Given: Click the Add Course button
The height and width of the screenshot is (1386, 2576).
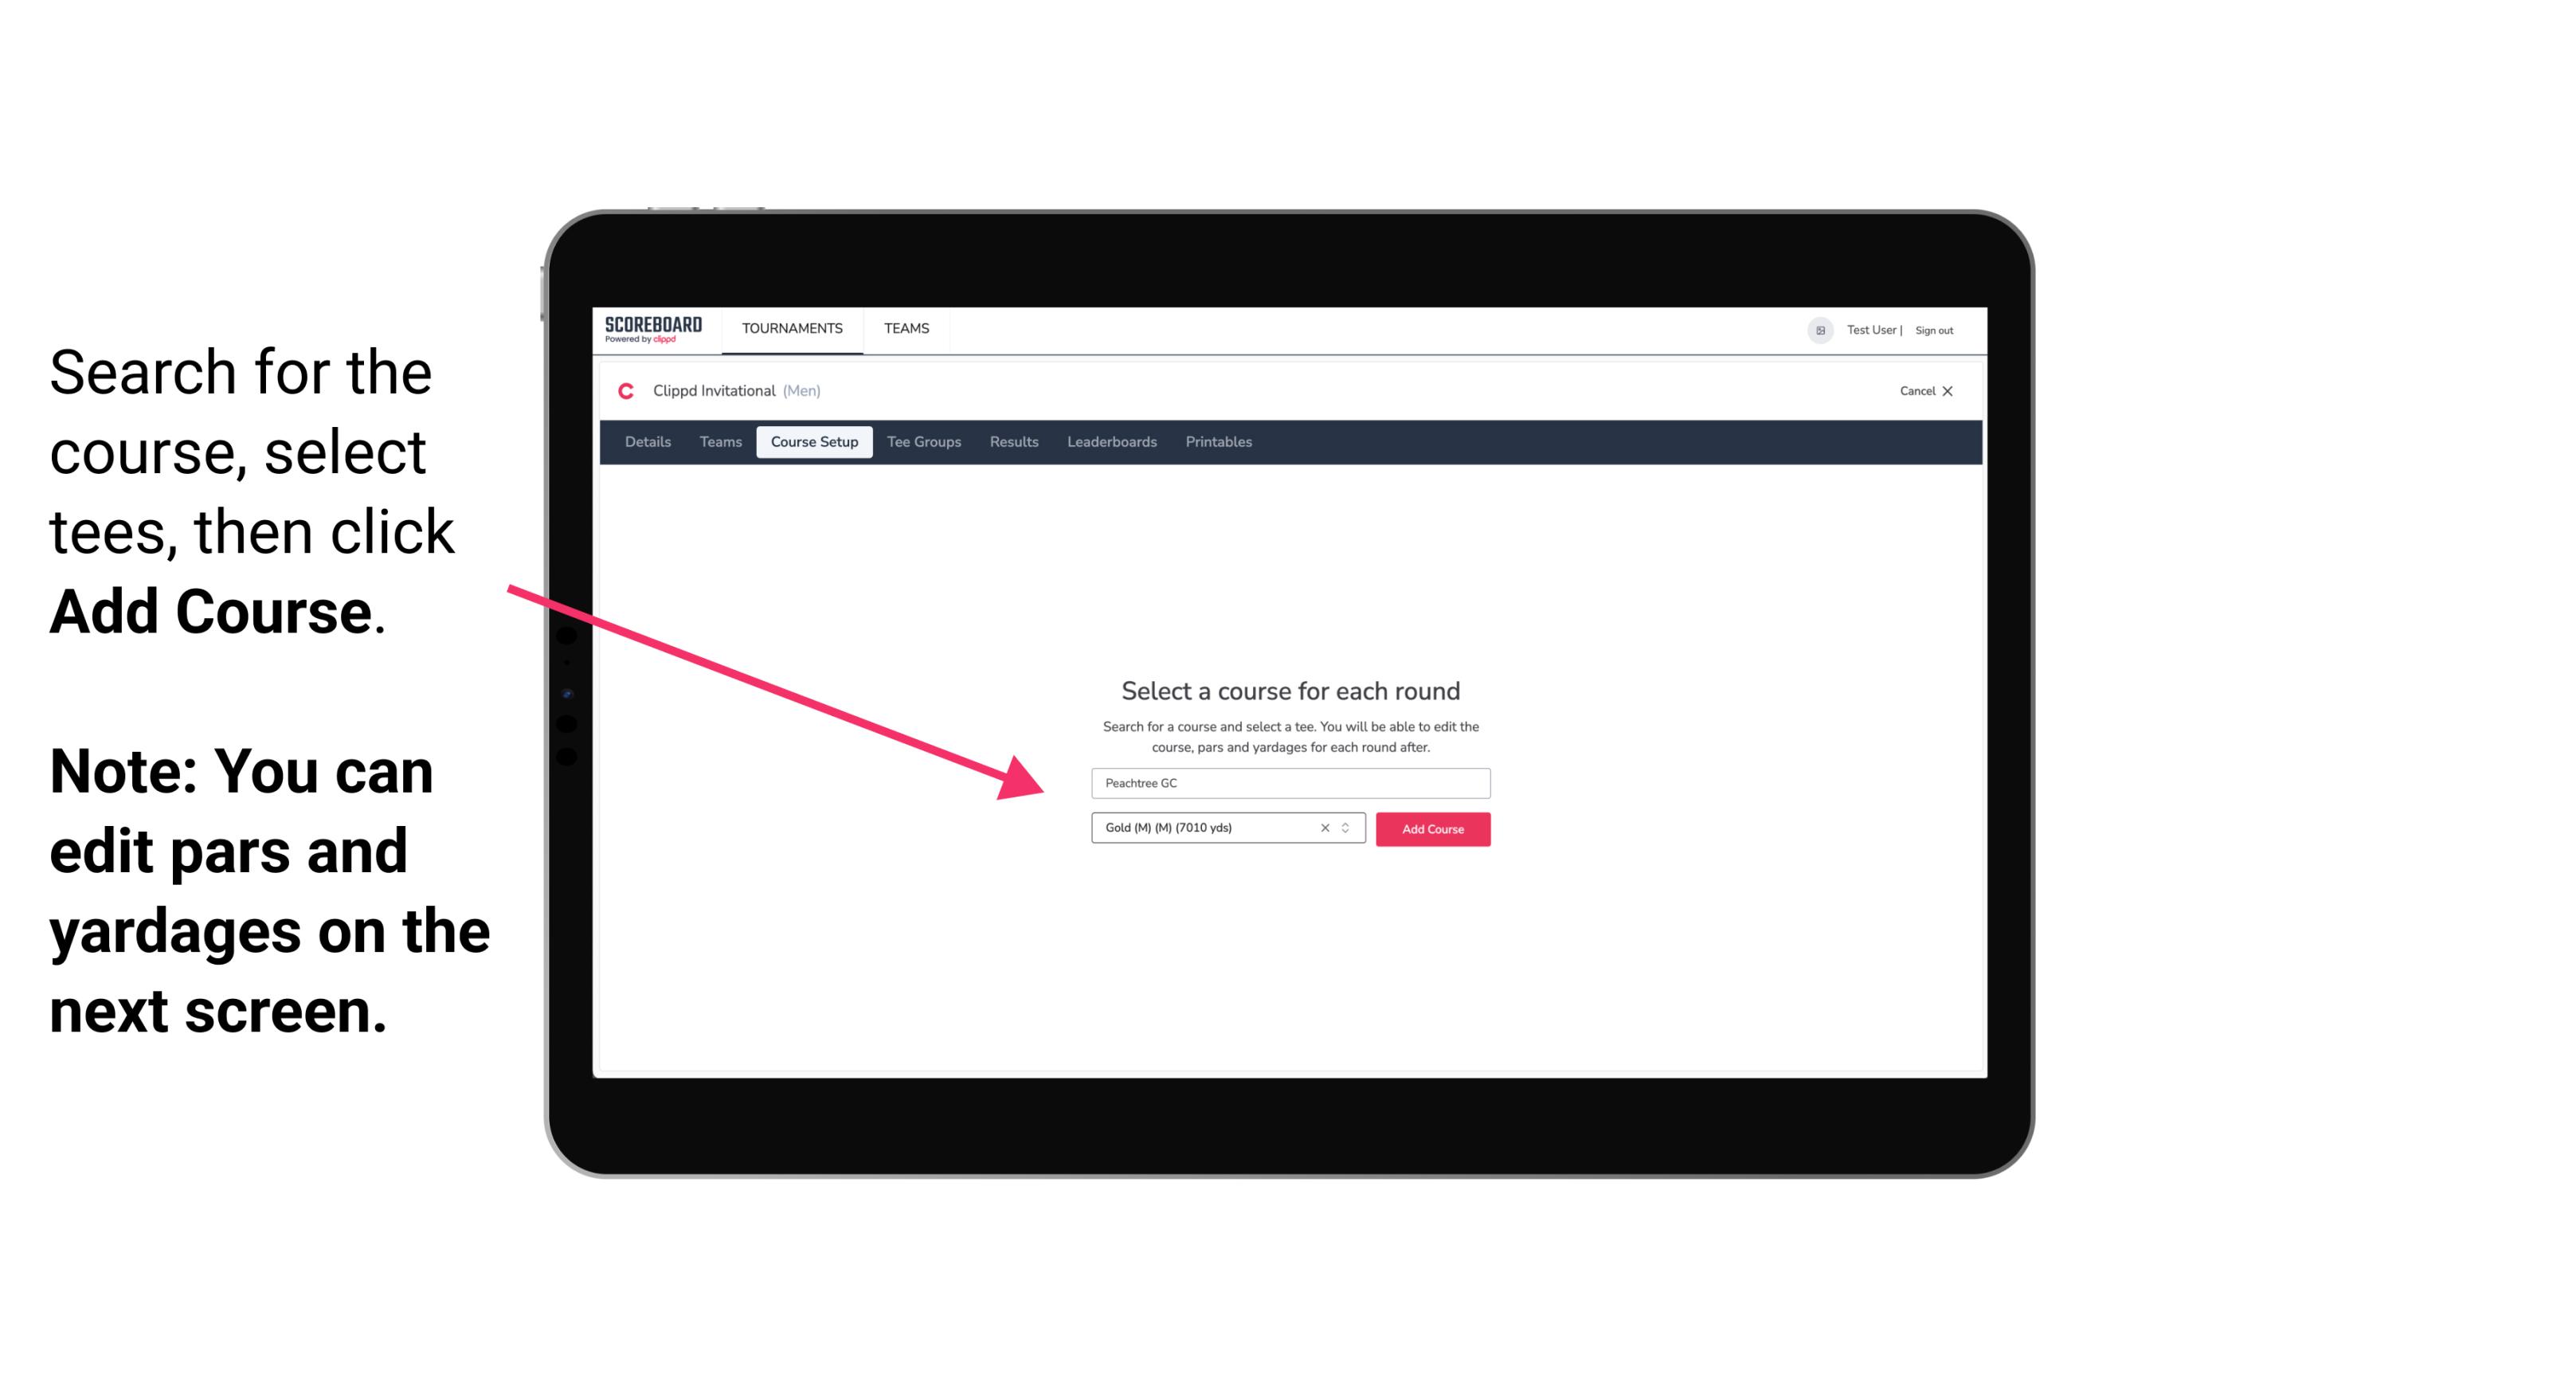Looking at the screenshot, I should 1431,829.
